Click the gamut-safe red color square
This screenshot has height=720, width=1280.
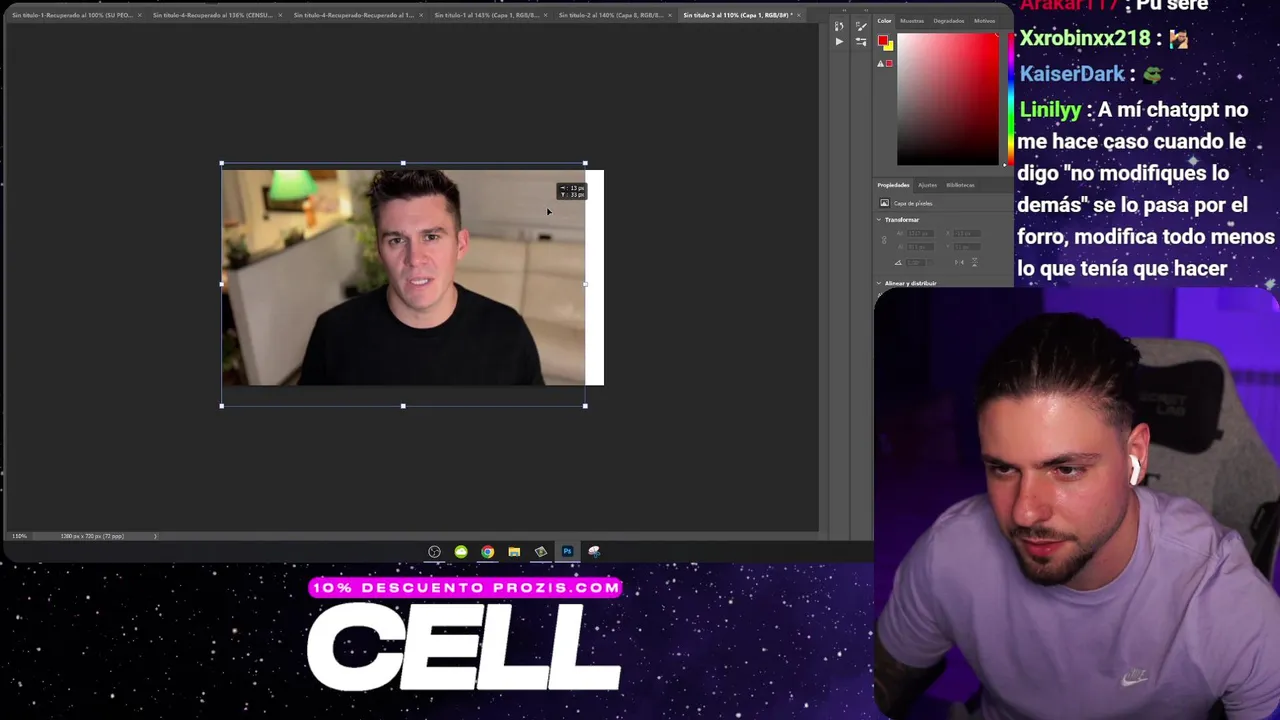[888, 64]
